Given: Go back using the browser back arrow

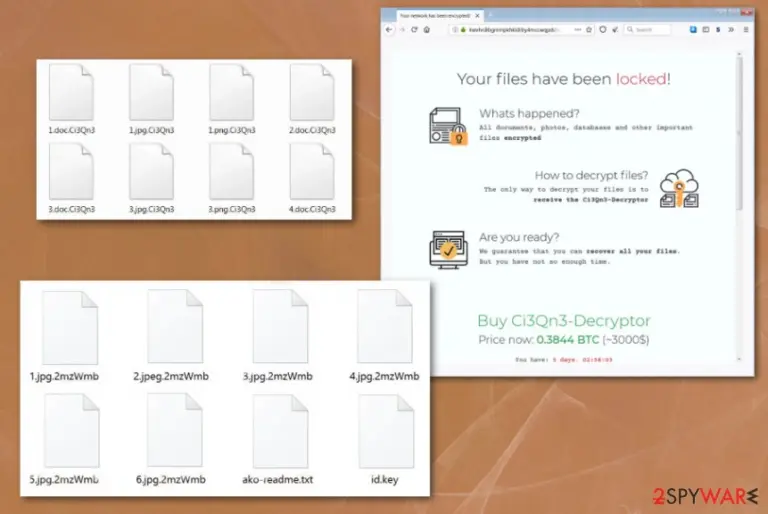Looking at the screenshot, I should [x=389, y=30].
